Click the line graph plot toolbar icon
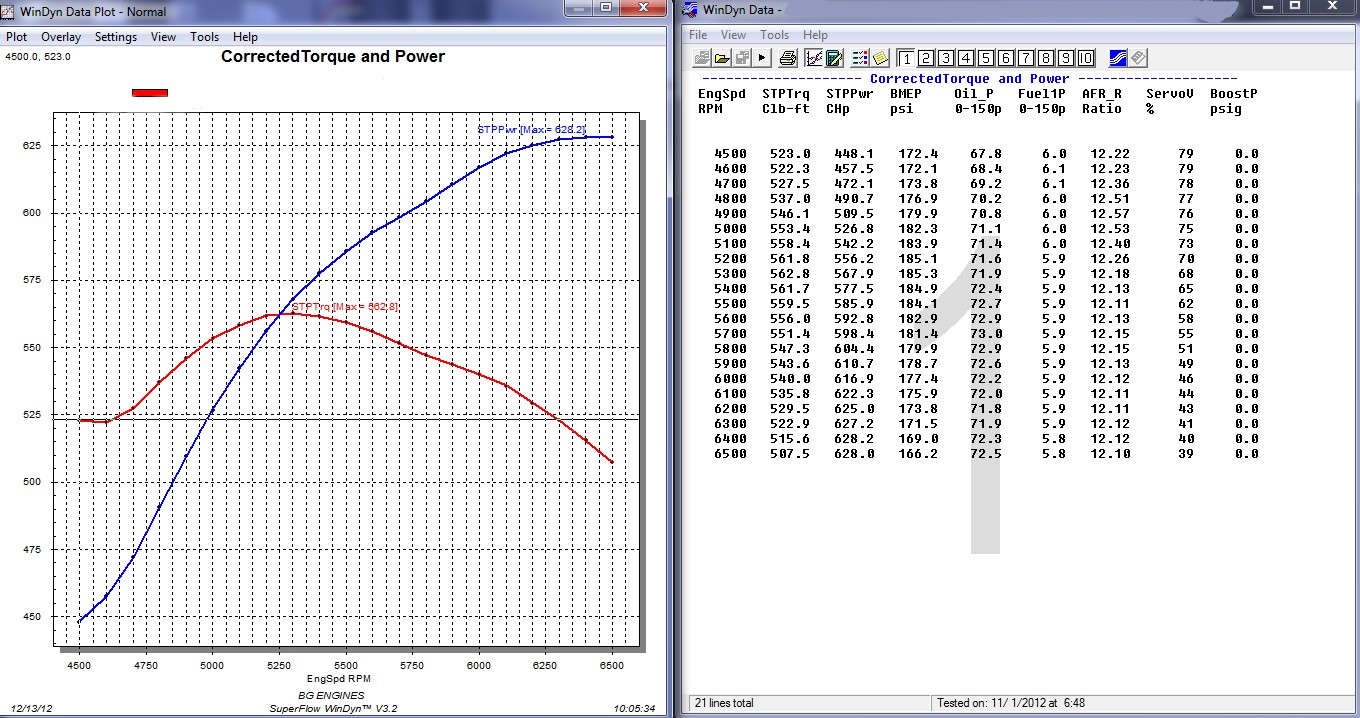Screen dimensions: 1360x718 click(x=814, y=58)
